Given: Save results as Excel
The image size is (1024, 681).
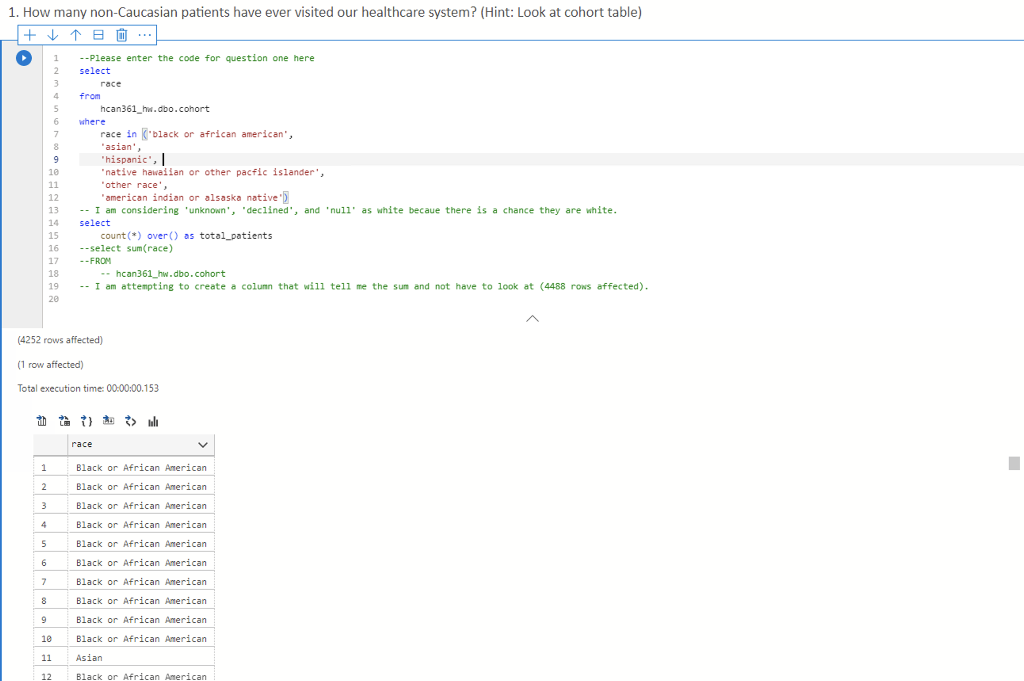Looking at the screenshot, I should pos(64,420).
